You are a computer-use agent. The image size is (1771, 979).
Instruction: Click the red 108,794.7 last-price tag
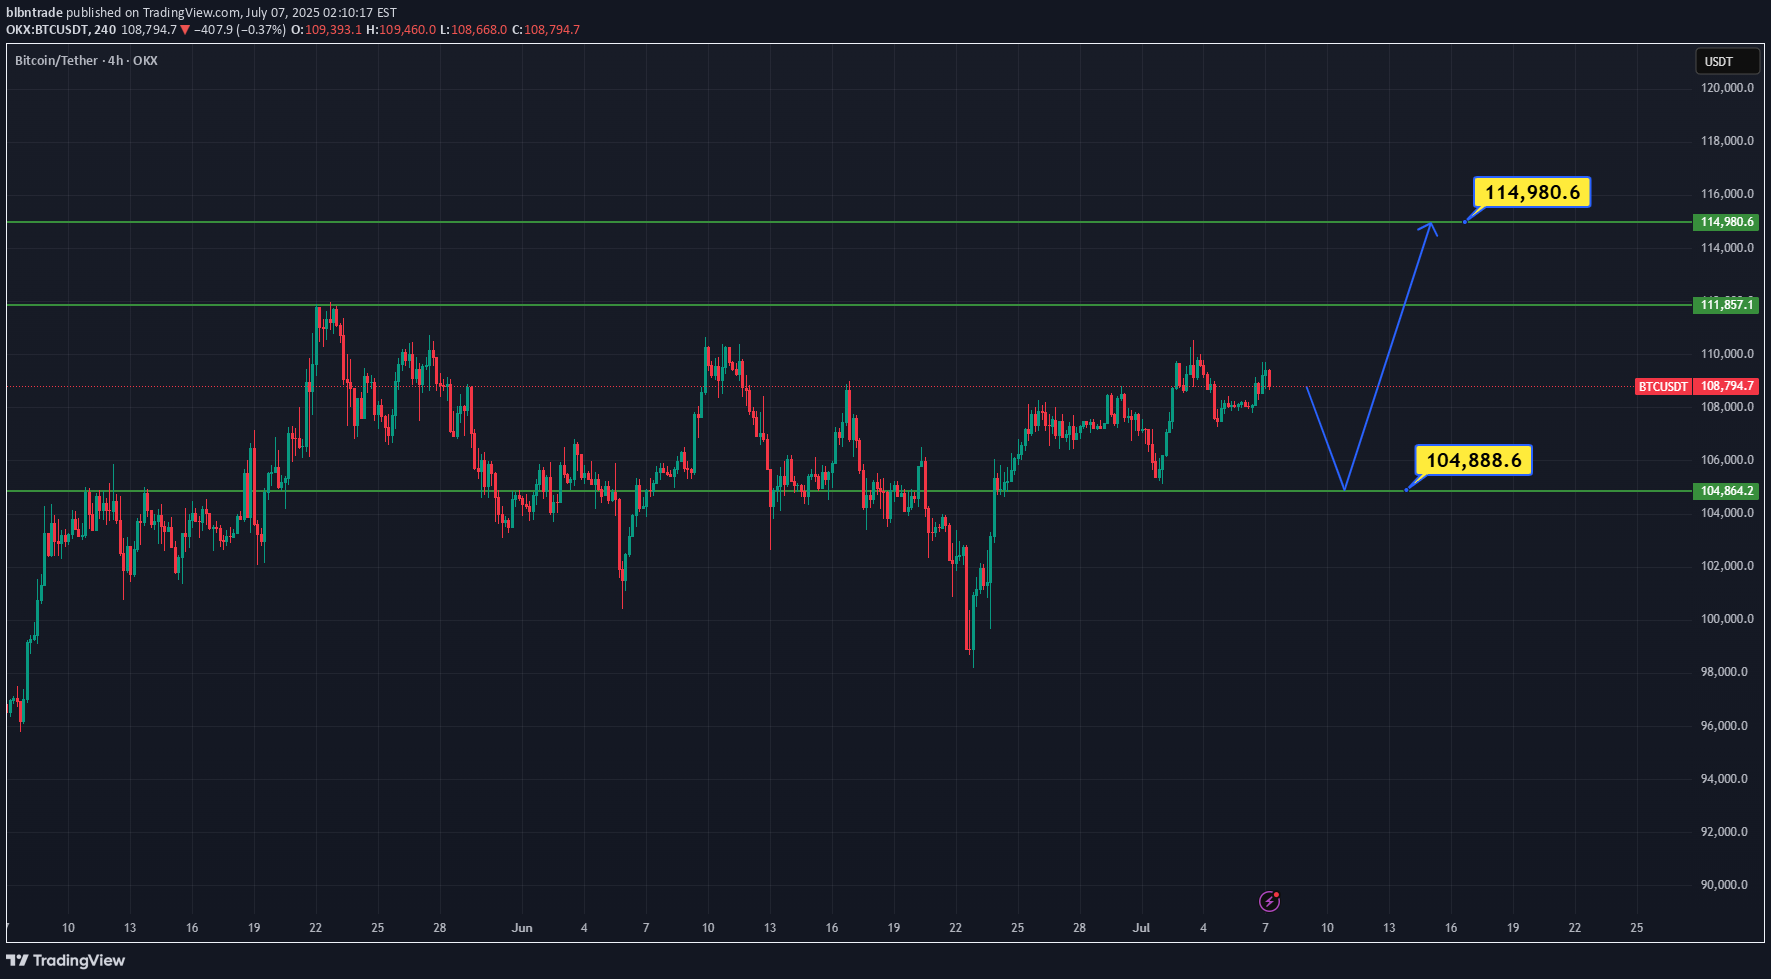point(1727,386)
